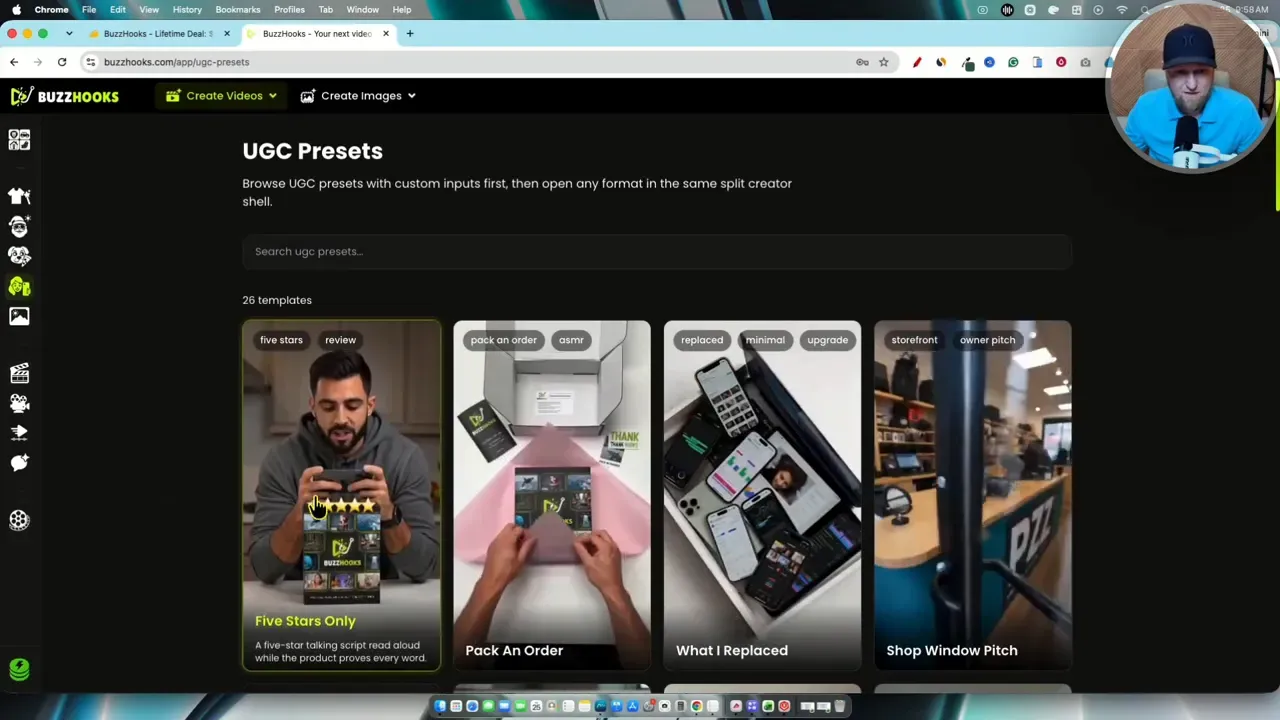
Task: Bookmark page with the star icon
Action: (x=884, y=62)
